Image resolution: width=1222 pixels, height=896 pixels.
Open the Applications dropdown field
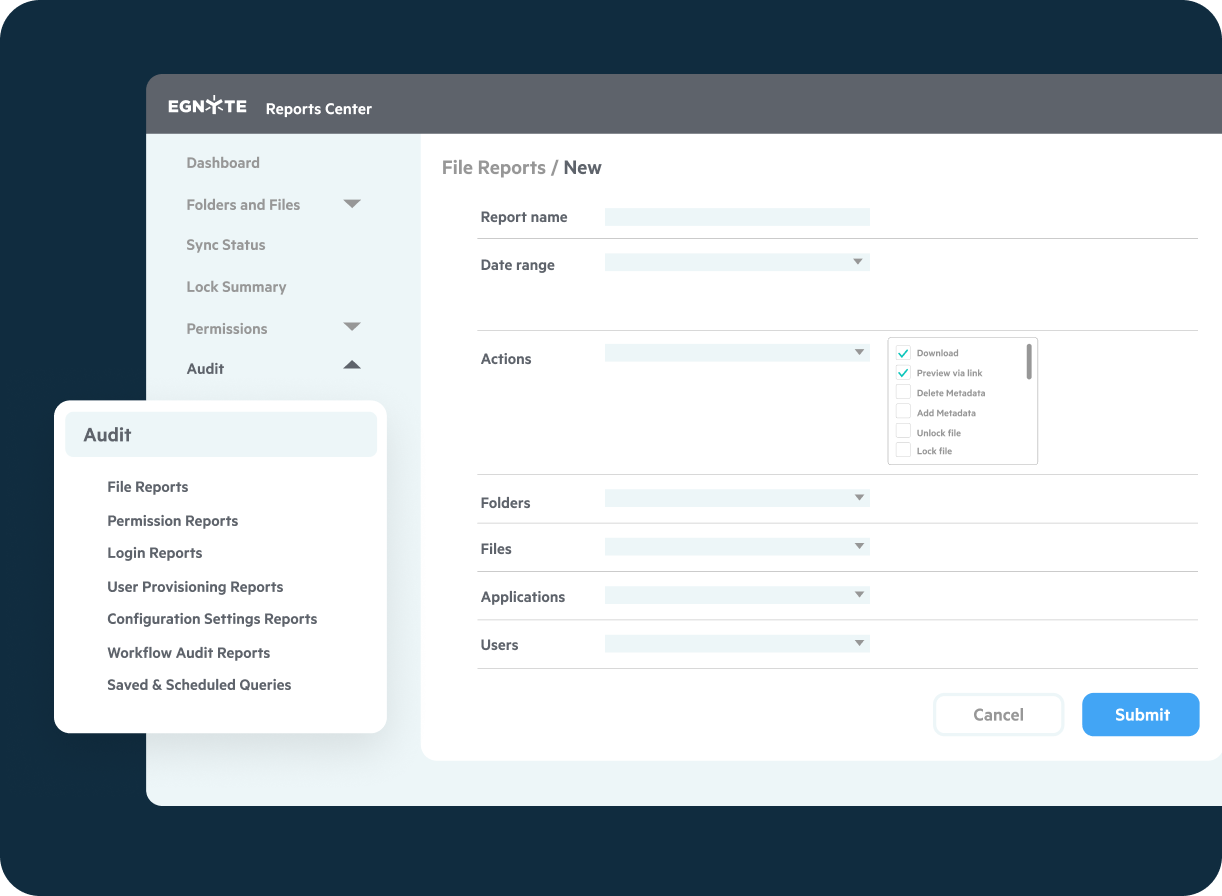(737, 595)
